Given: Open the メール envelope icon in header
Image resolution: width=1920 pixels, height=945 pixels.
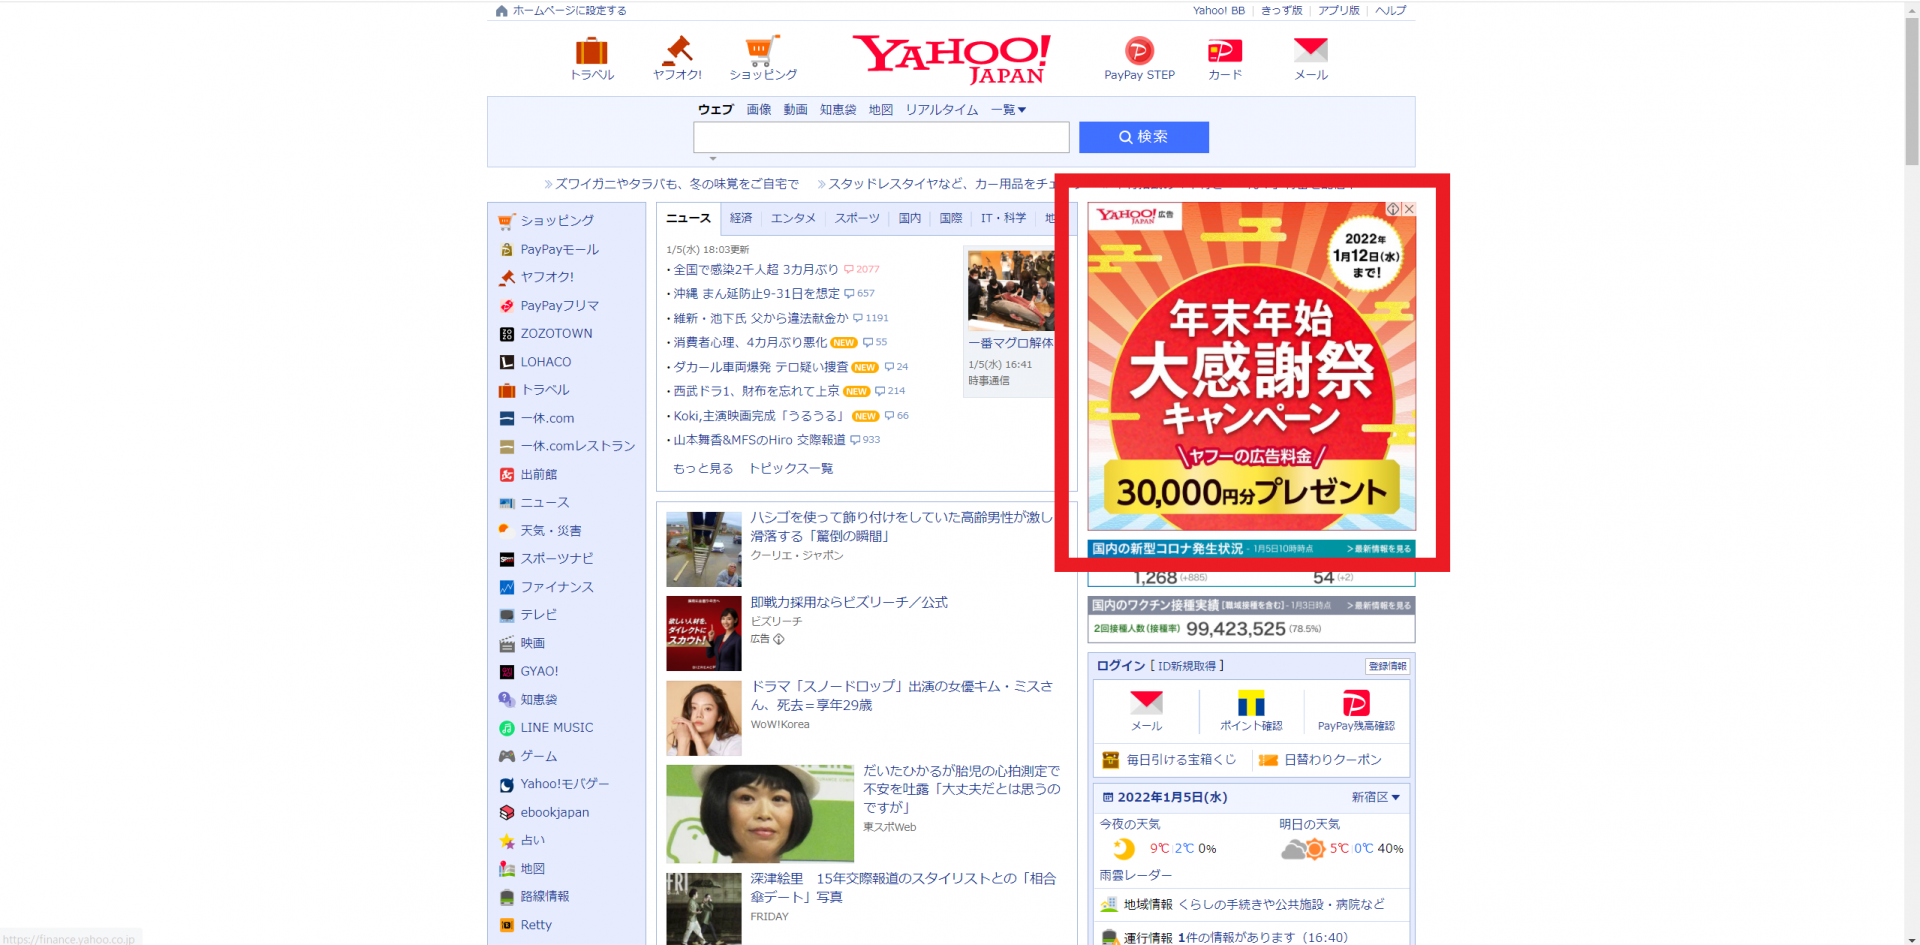Looking at the screenshot, I should coord(1311,50).
